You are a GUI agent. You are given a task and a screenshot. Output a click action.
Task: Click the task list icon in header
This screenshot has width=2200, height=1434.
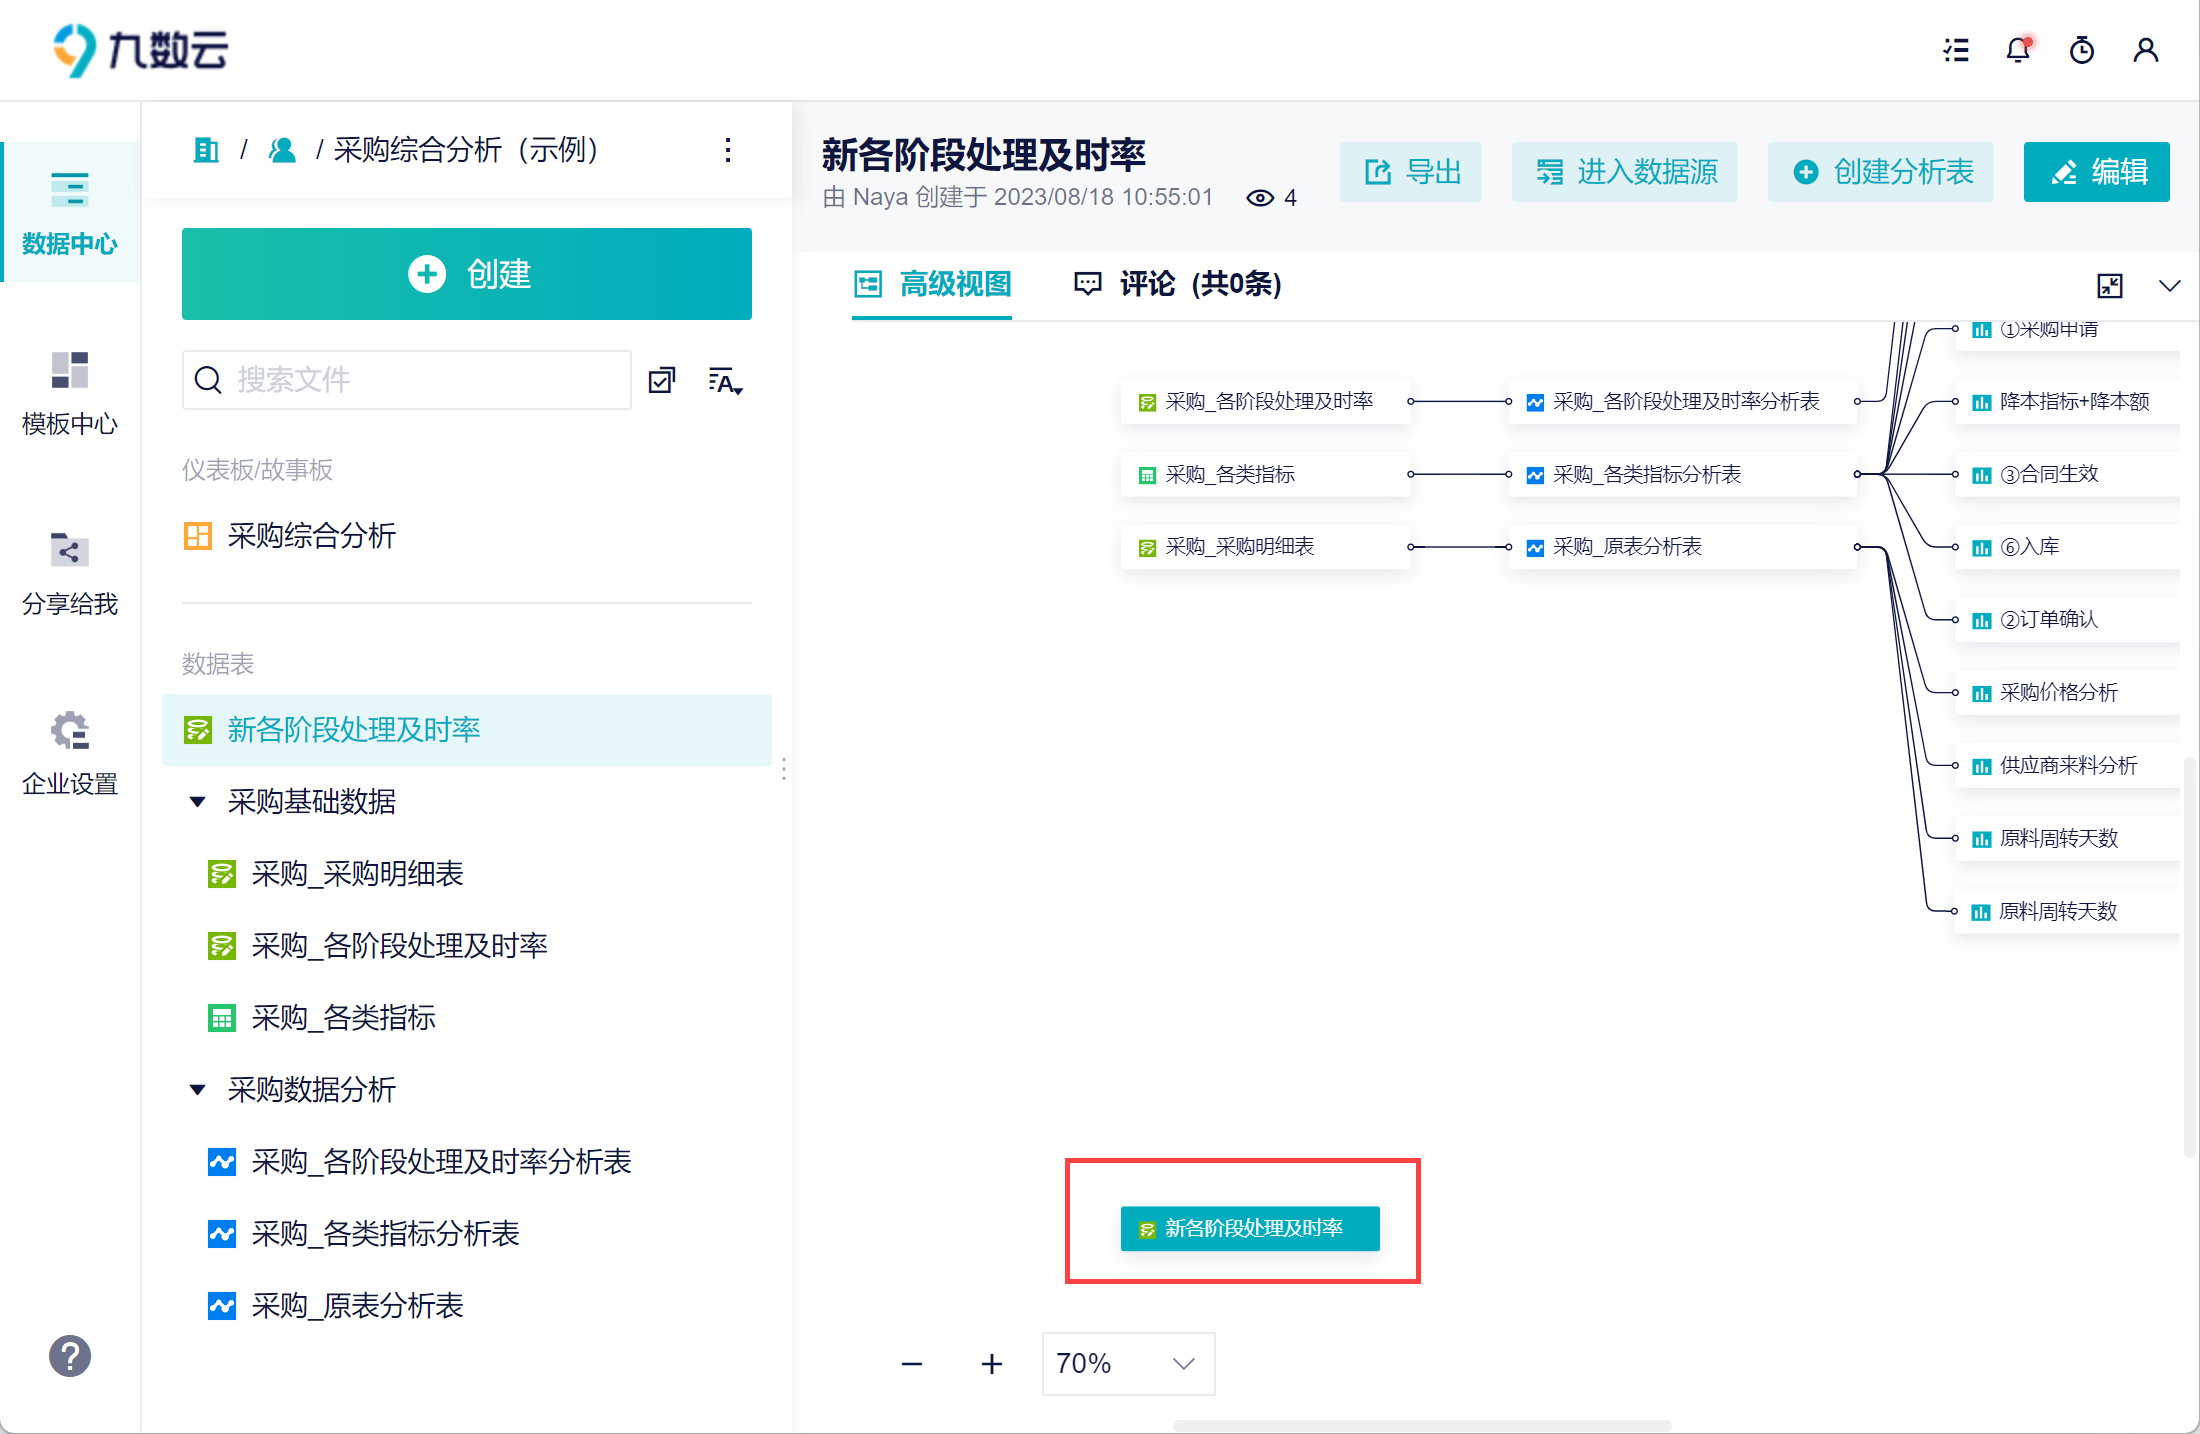tap(1956, 50)
